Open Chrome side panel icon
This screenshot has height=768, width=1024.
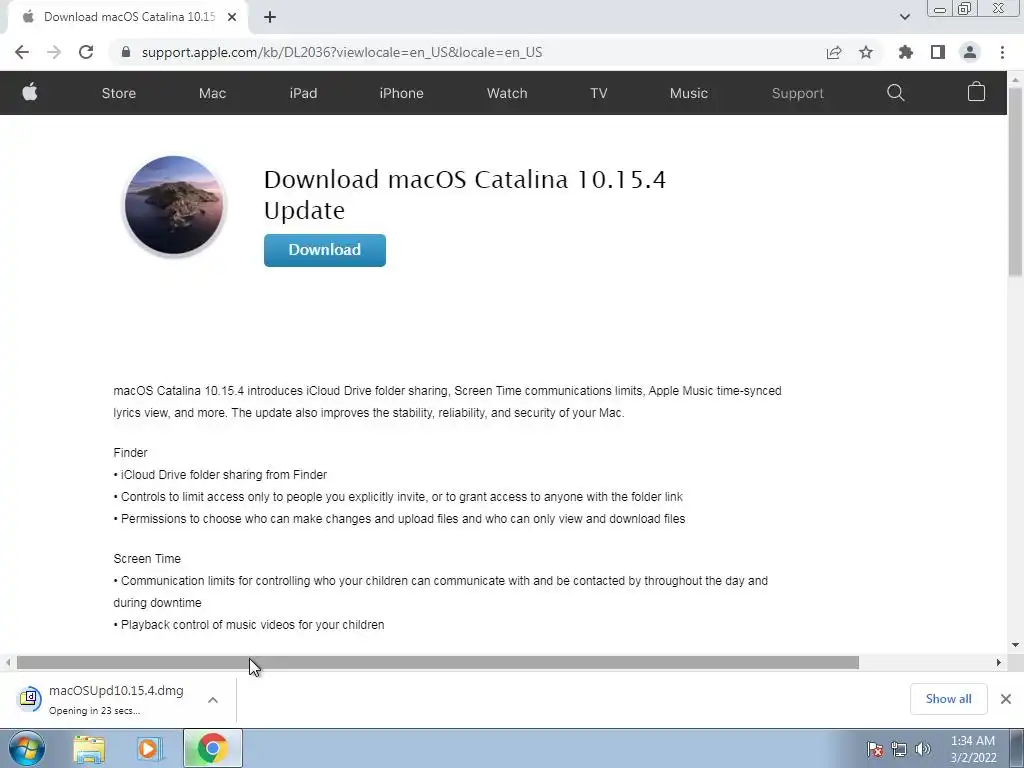coord(938,52)
